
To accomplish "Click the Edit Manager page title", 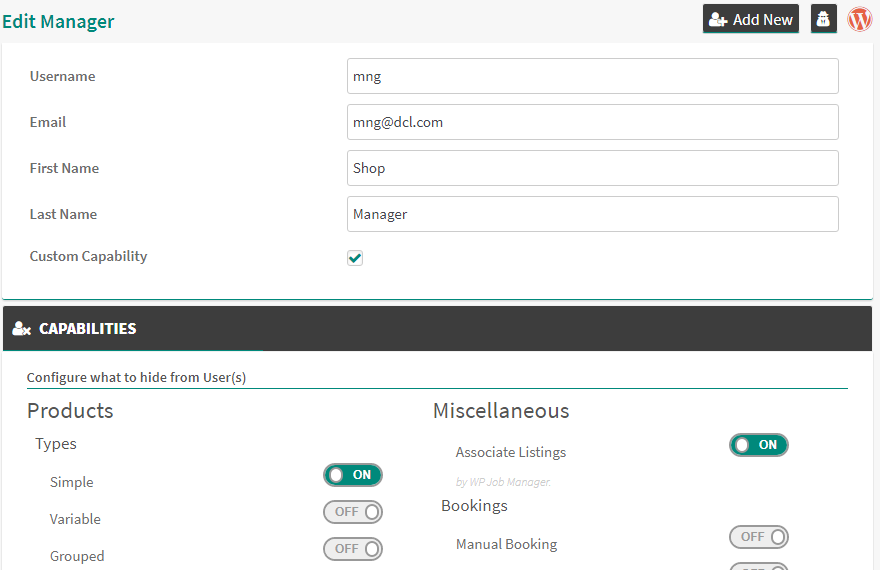I will (58, 21).
